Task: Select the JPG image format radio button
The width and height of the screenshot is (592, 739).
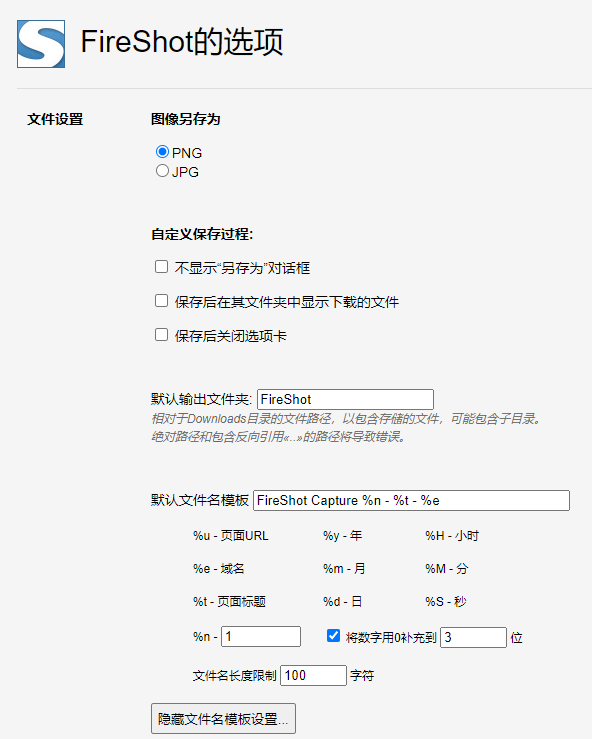Action: (x=162, y=171)
